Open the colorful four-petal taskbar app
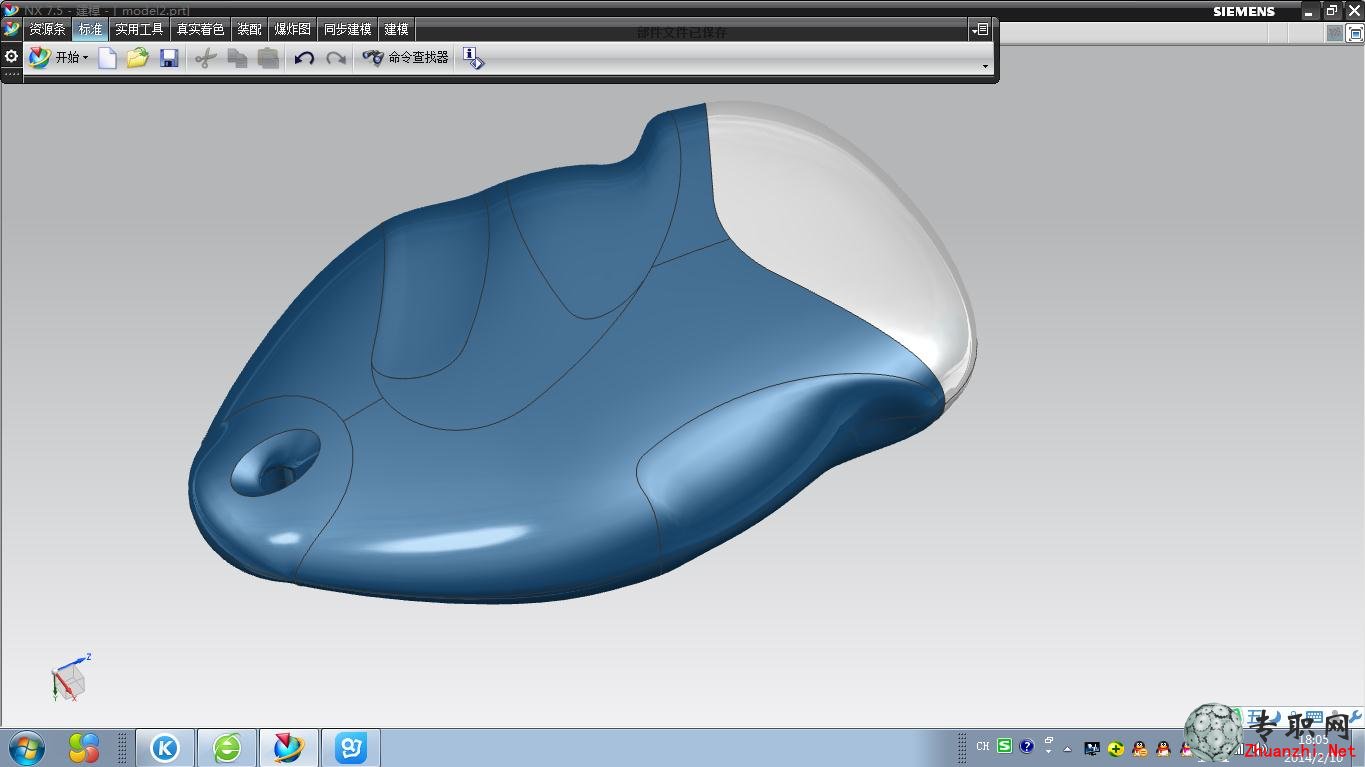The width and height of the screenshot is (1365, 767). click(84, 747)
